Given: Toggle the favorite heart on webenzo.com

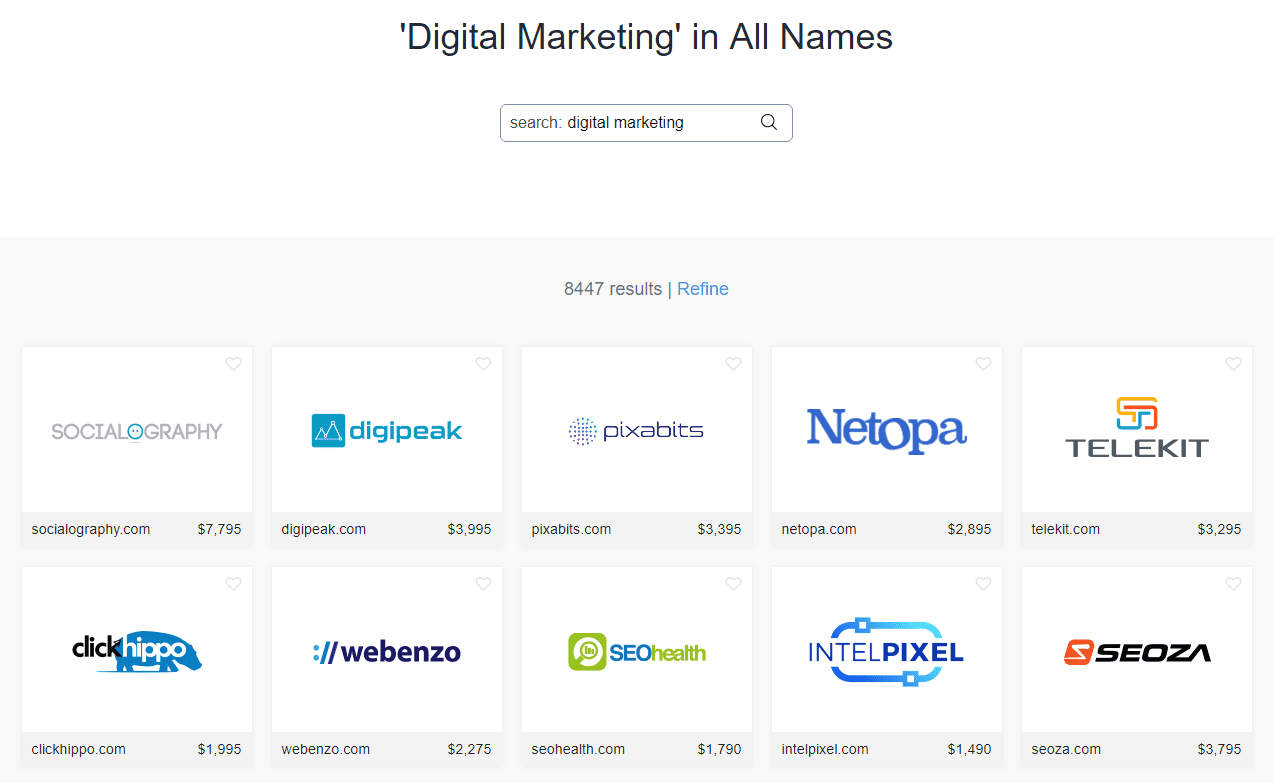Looking at the screenshot, I should pos(483,583).
